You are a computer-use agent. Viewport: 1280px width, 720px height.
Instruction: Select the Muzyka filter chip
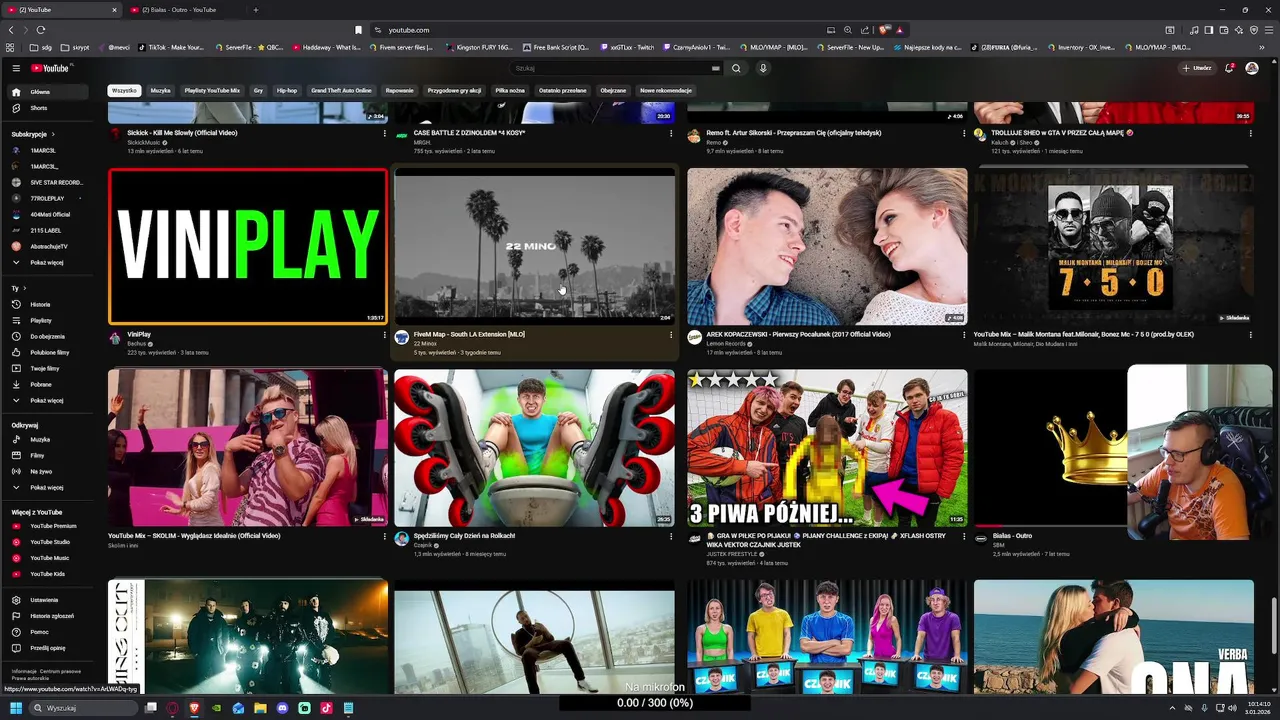tap(160, 90)
